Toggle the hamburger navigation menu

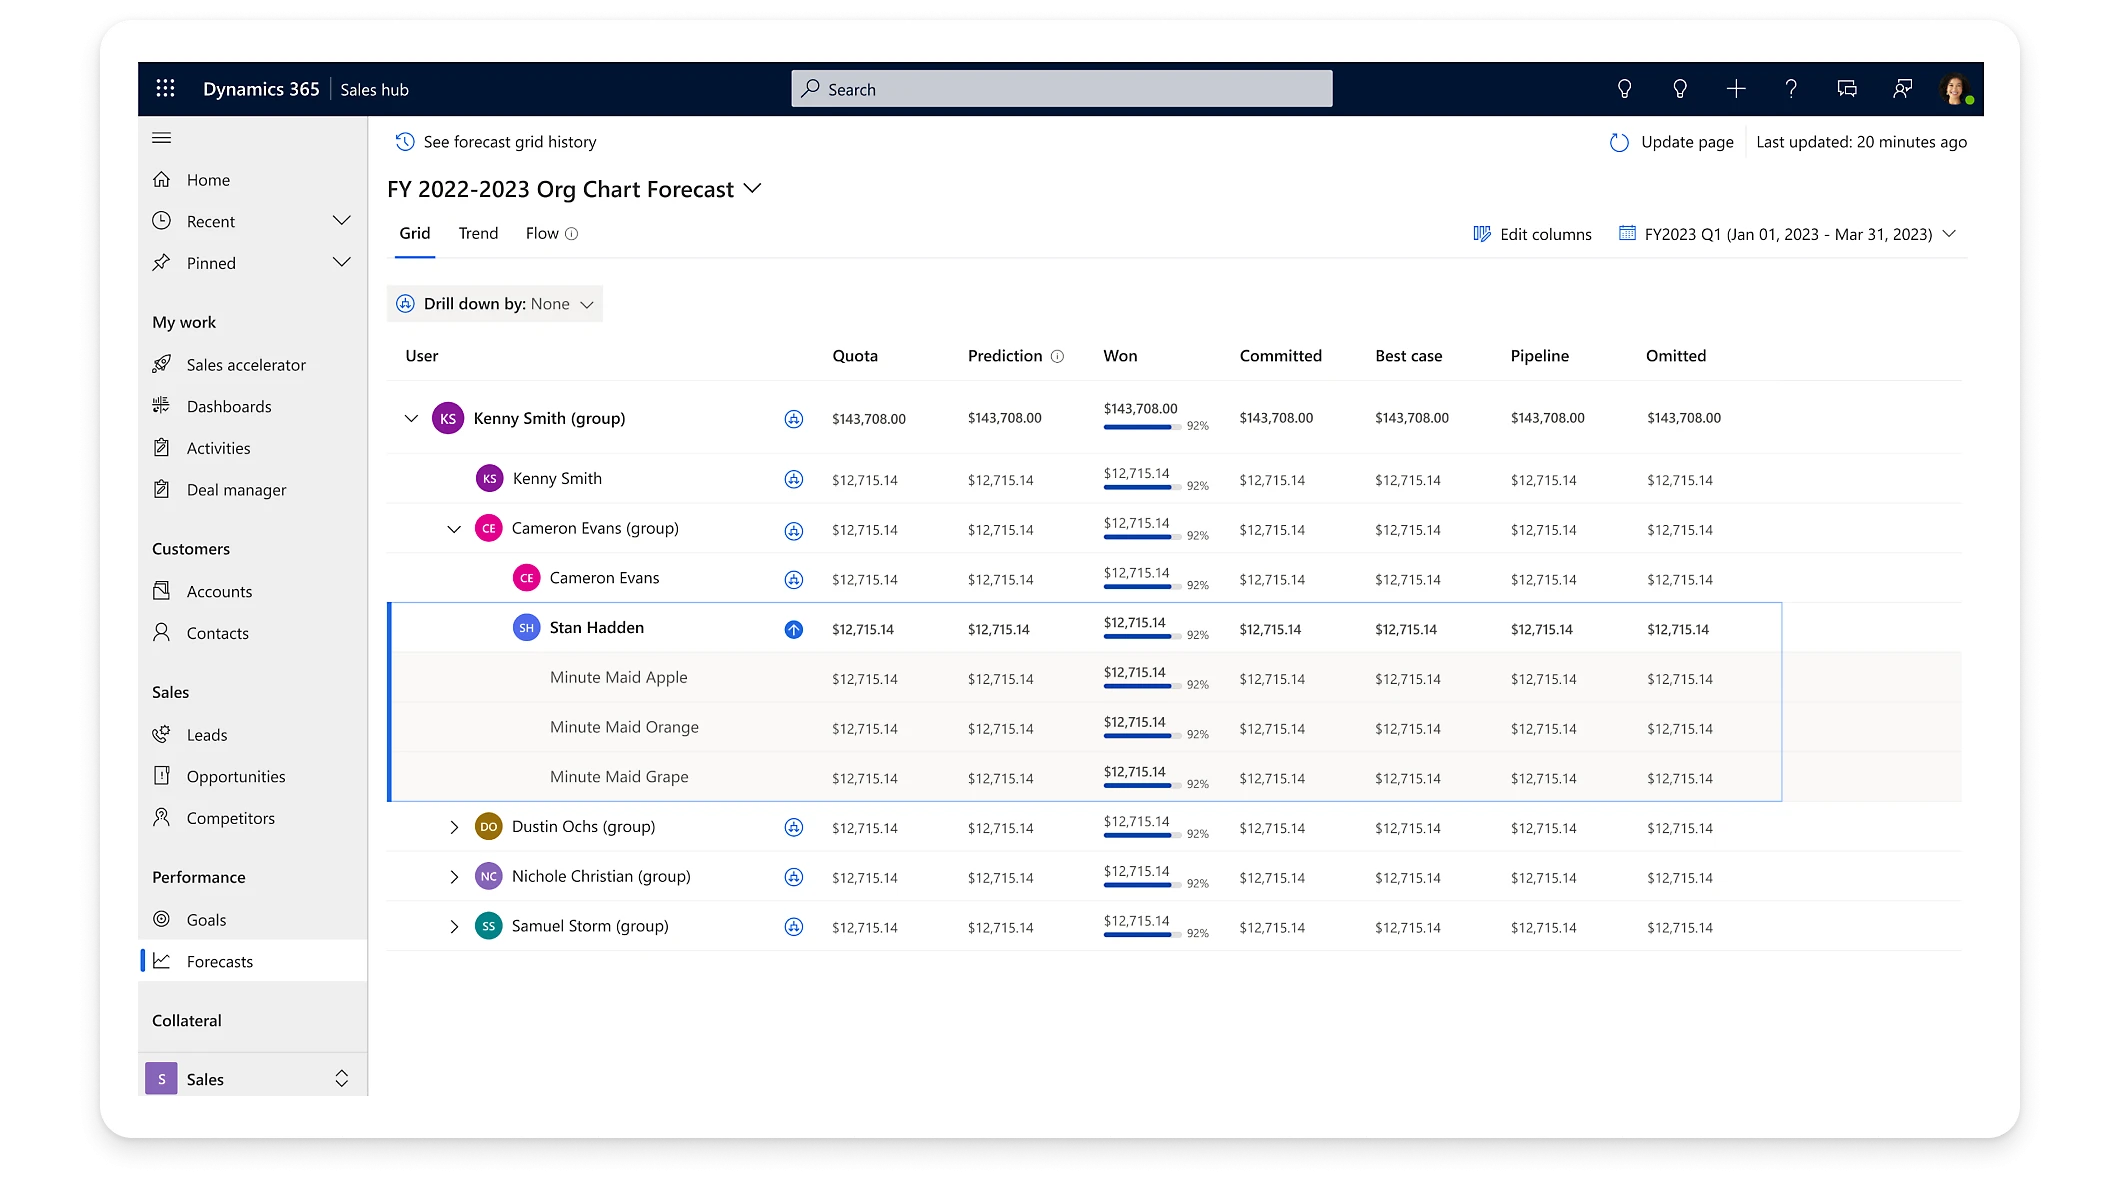(162, 138)
